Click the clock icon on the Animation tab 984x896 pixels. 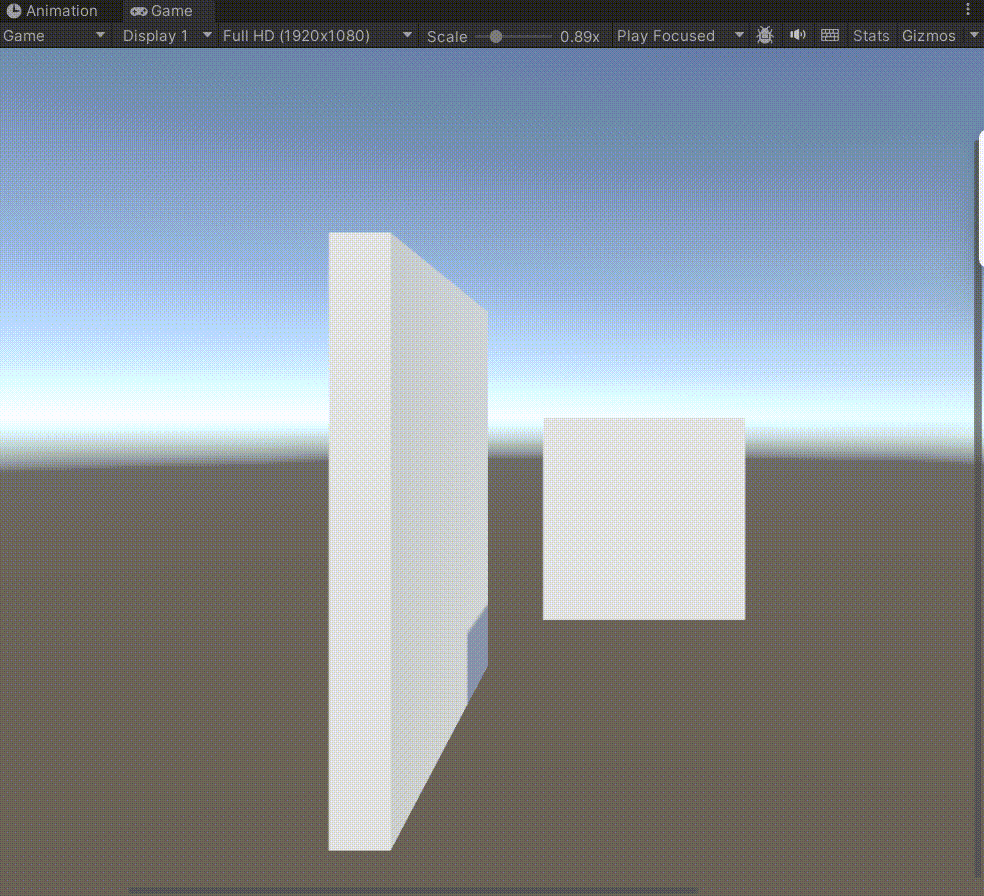[x=12, y=11]
